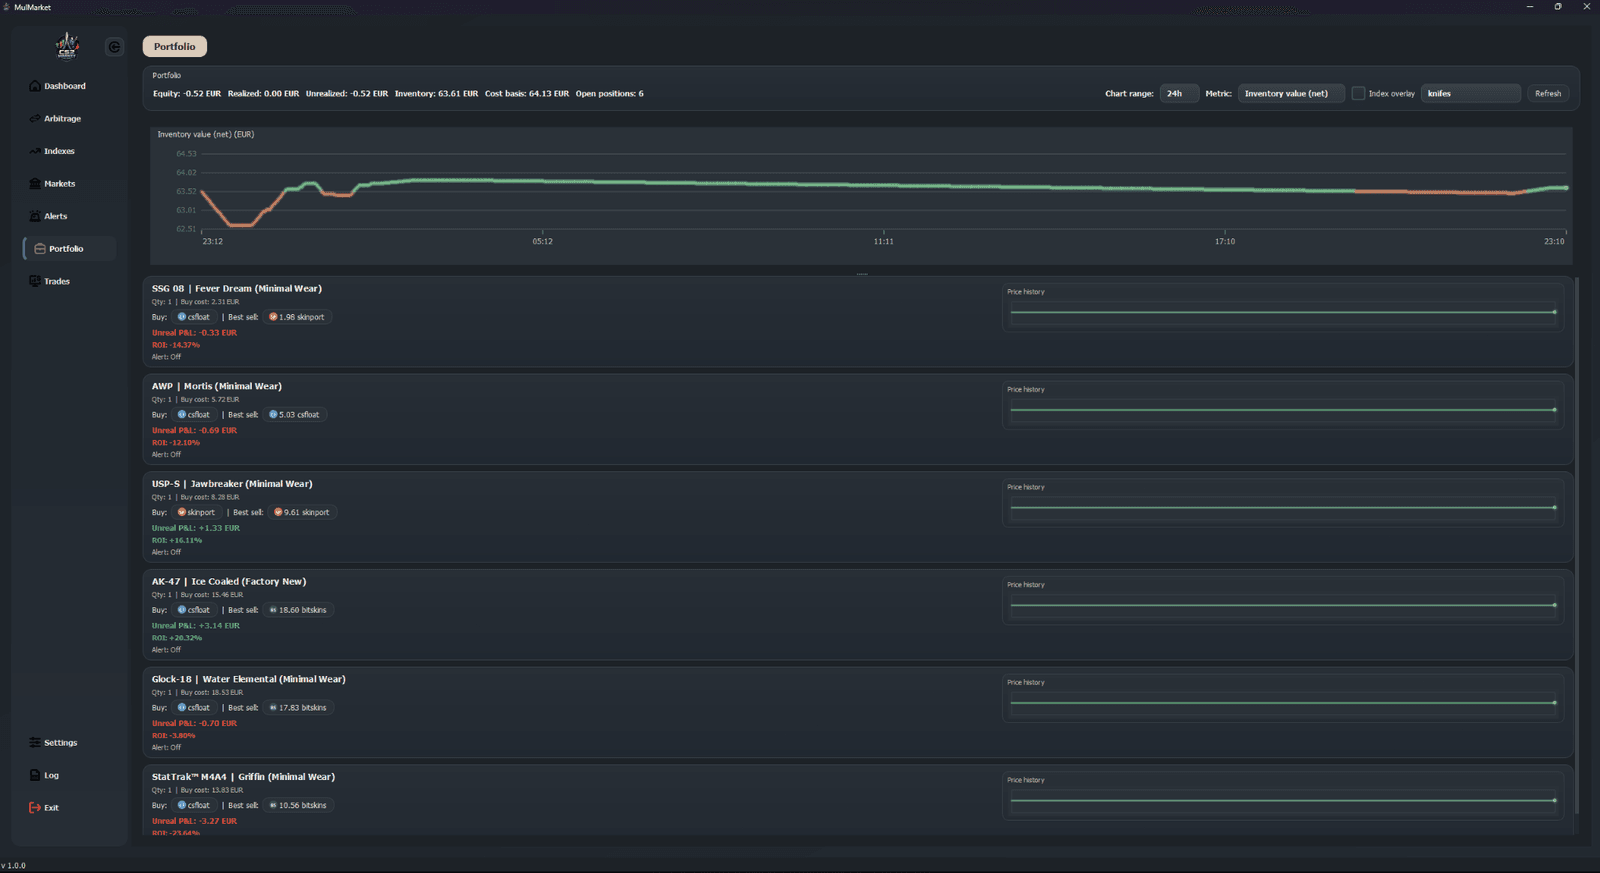Click the positions list vertical scrollbar
1600x873 pixels.
click(1577, 545)
